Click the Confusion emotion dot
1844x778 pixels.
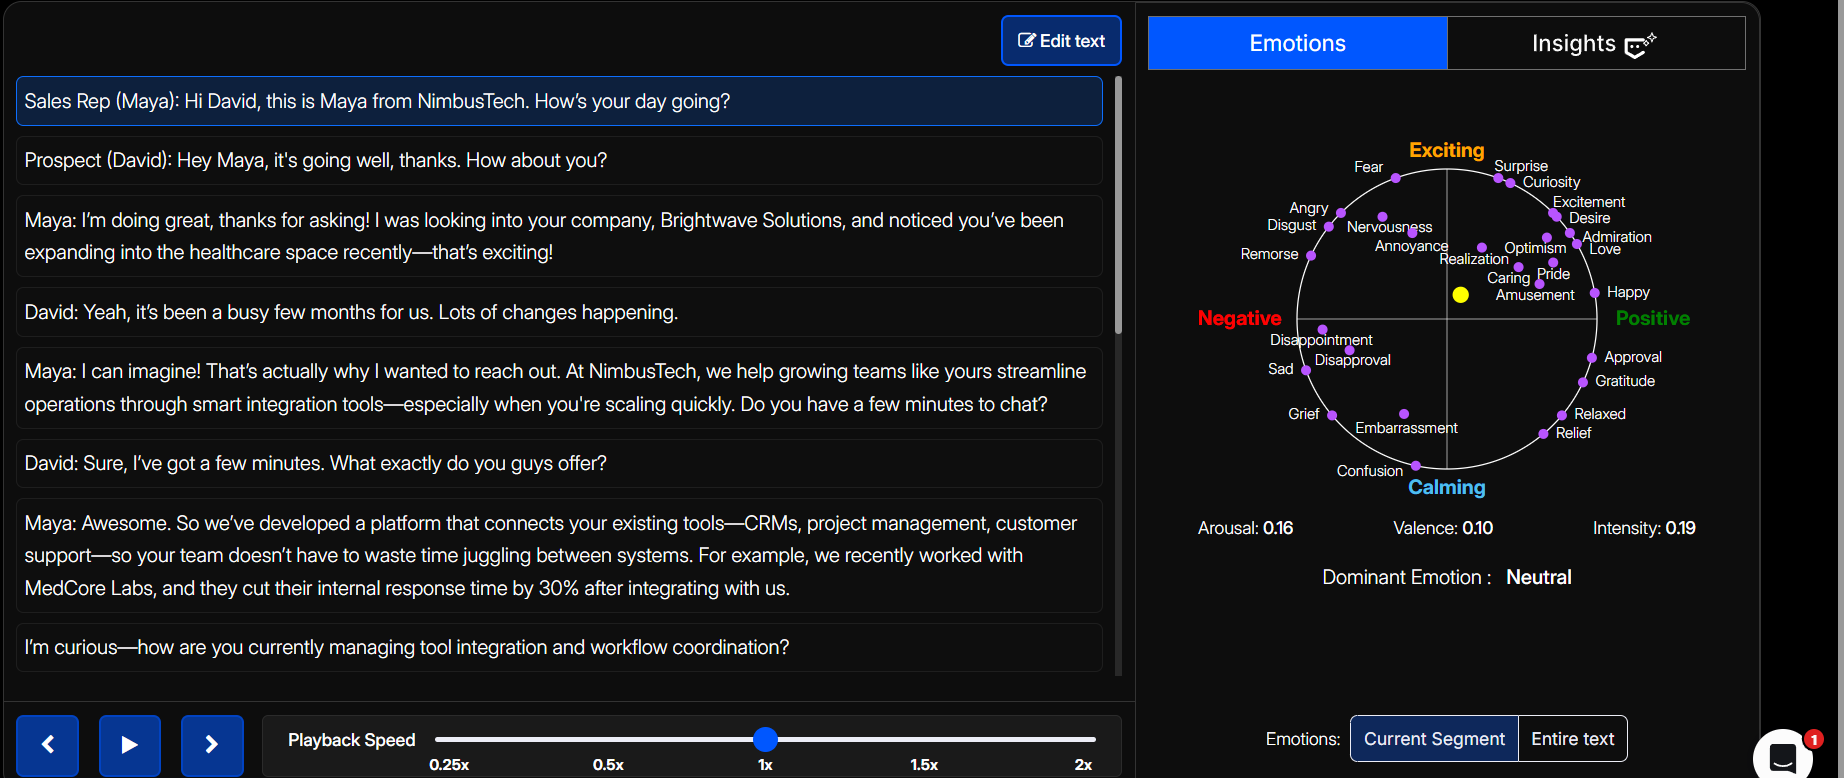(x=1416, y=466)
